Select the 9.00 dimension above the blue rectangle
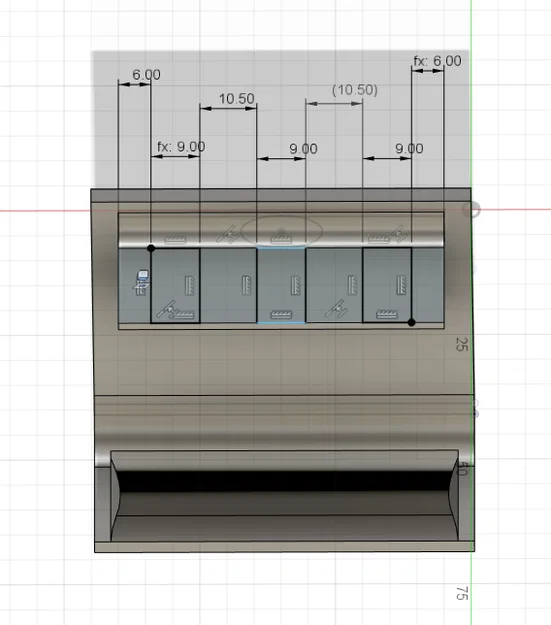Image resolution: width=551 pixels, height=625 pixels. (303, 149)
